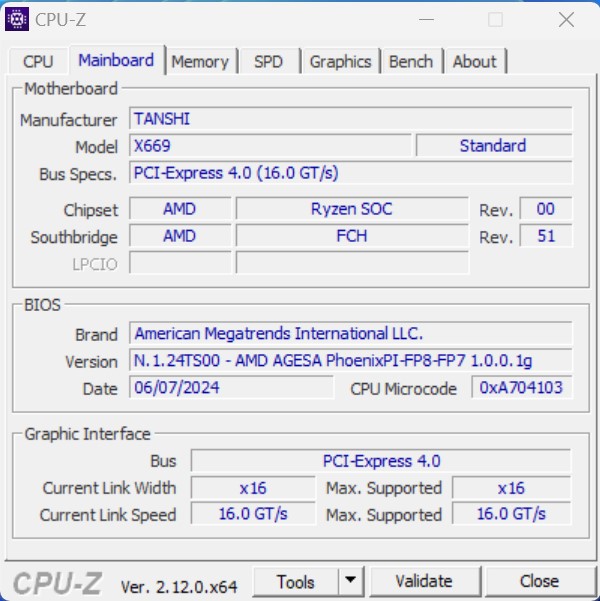
Task: Open the About tab
Action: pos(475,61)
